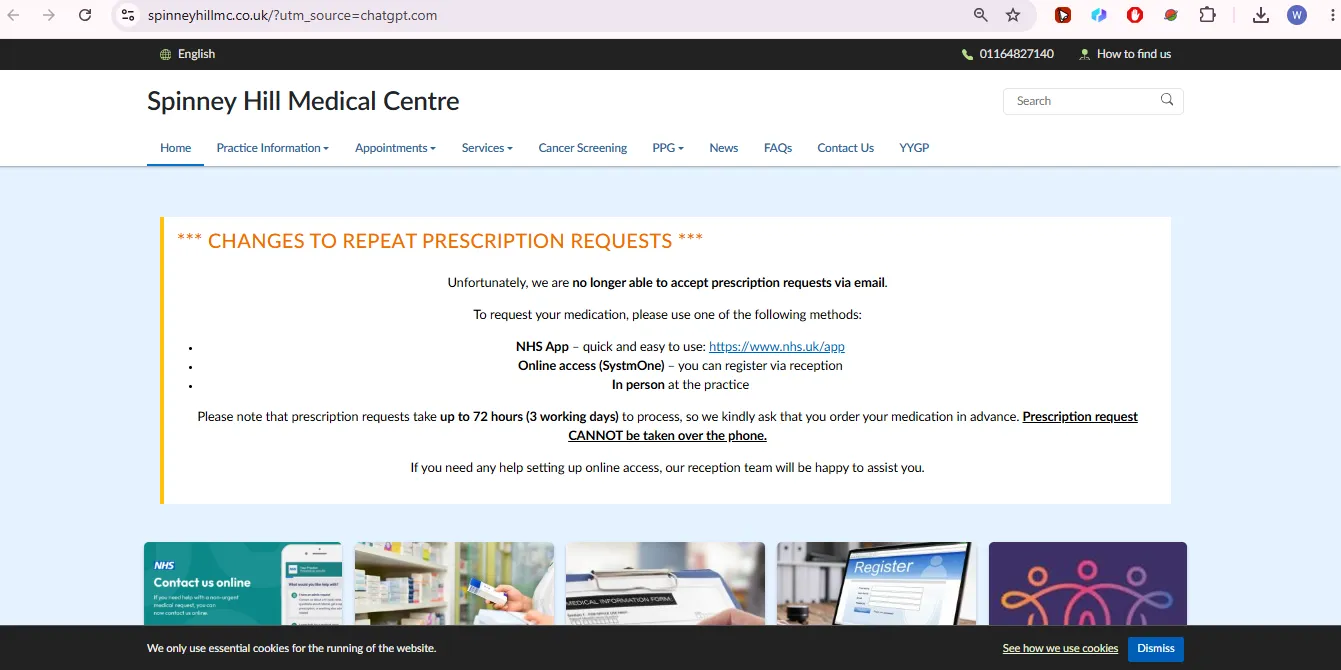Go back using the browser back arrow

(13, 15)
